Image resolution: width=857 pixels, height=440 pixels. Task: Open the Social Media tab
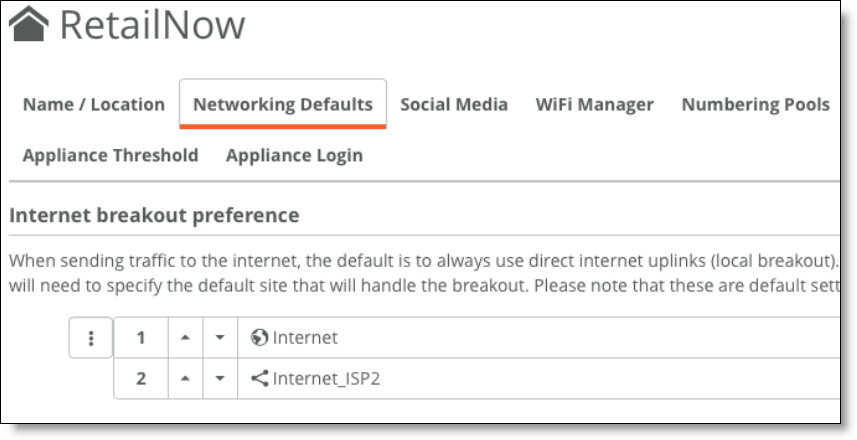pos(454,104)
